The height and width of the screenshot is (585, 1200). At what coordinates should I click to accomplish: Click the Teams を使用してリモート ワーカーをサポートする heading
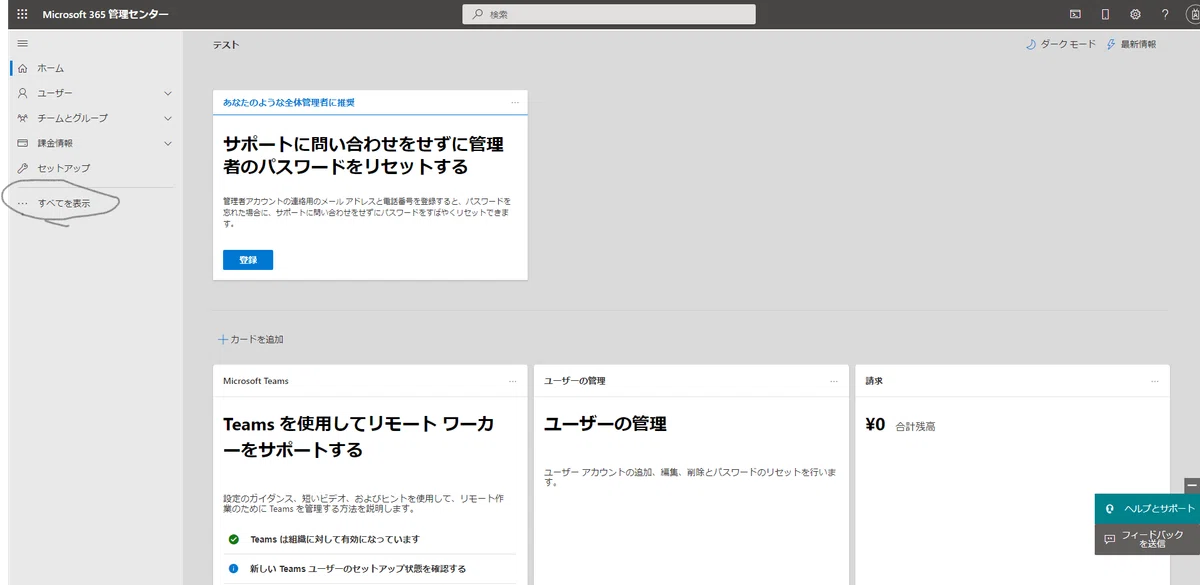(358, 437)
